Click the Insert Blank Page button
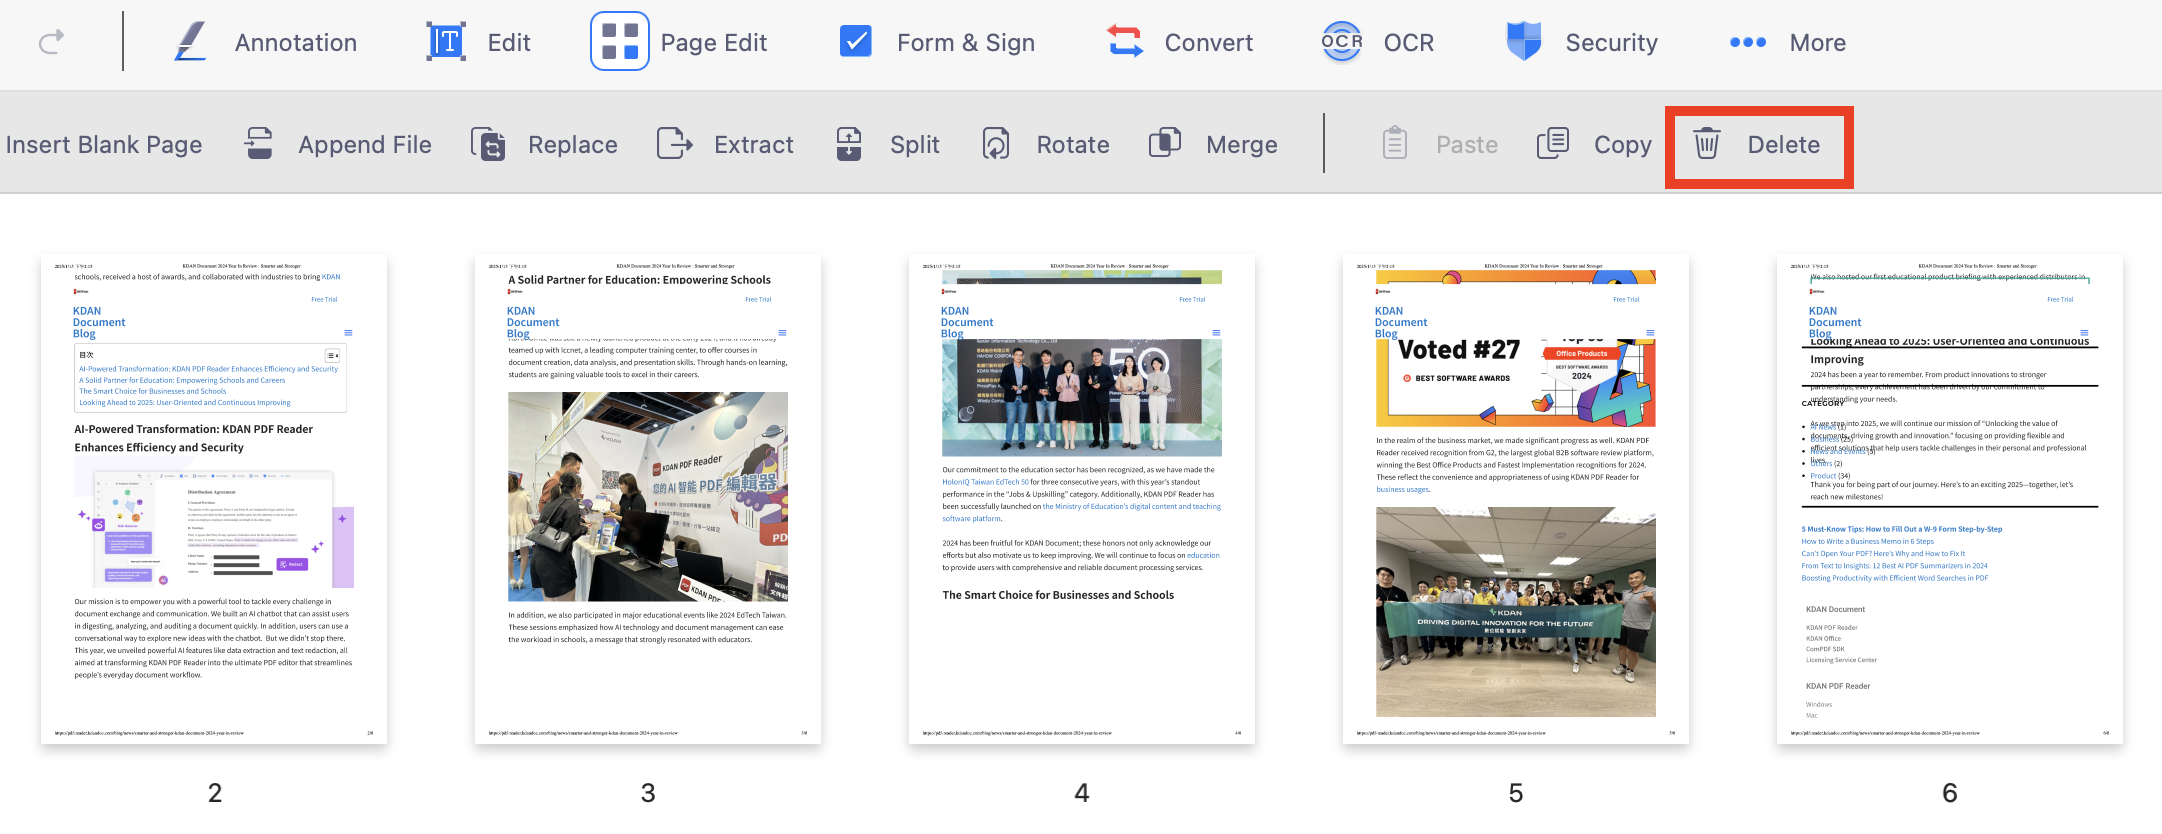 tap(104, 145)
